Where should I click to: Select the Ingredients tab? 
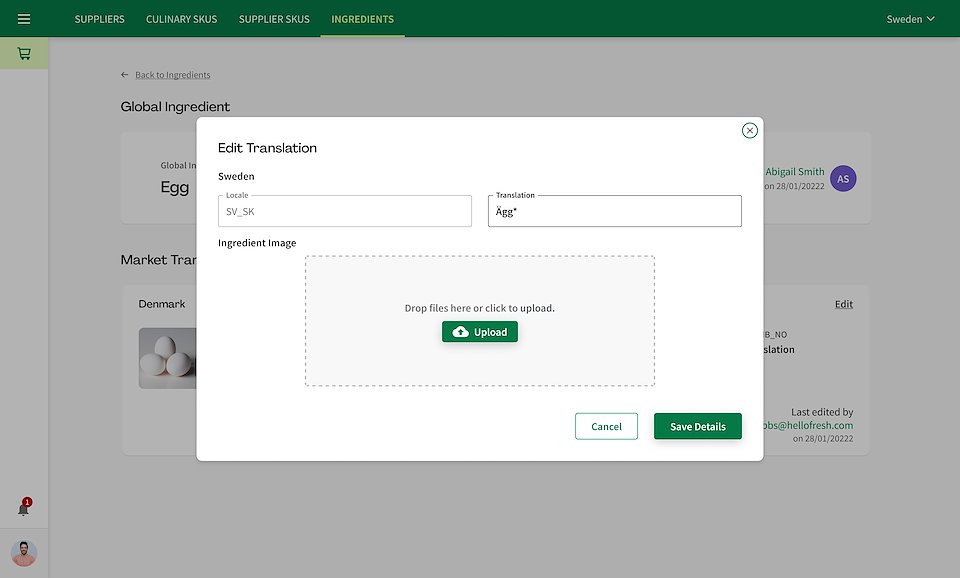coord(362,19)
